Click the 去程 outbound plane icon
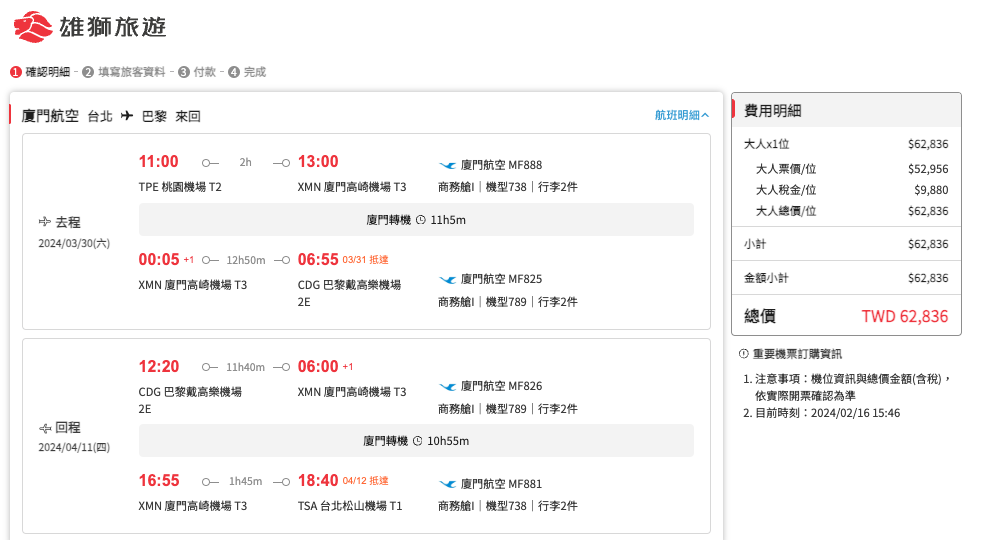The width and height of the screenshot is (984, 540). pyautogui.click(x=45, y=222)
